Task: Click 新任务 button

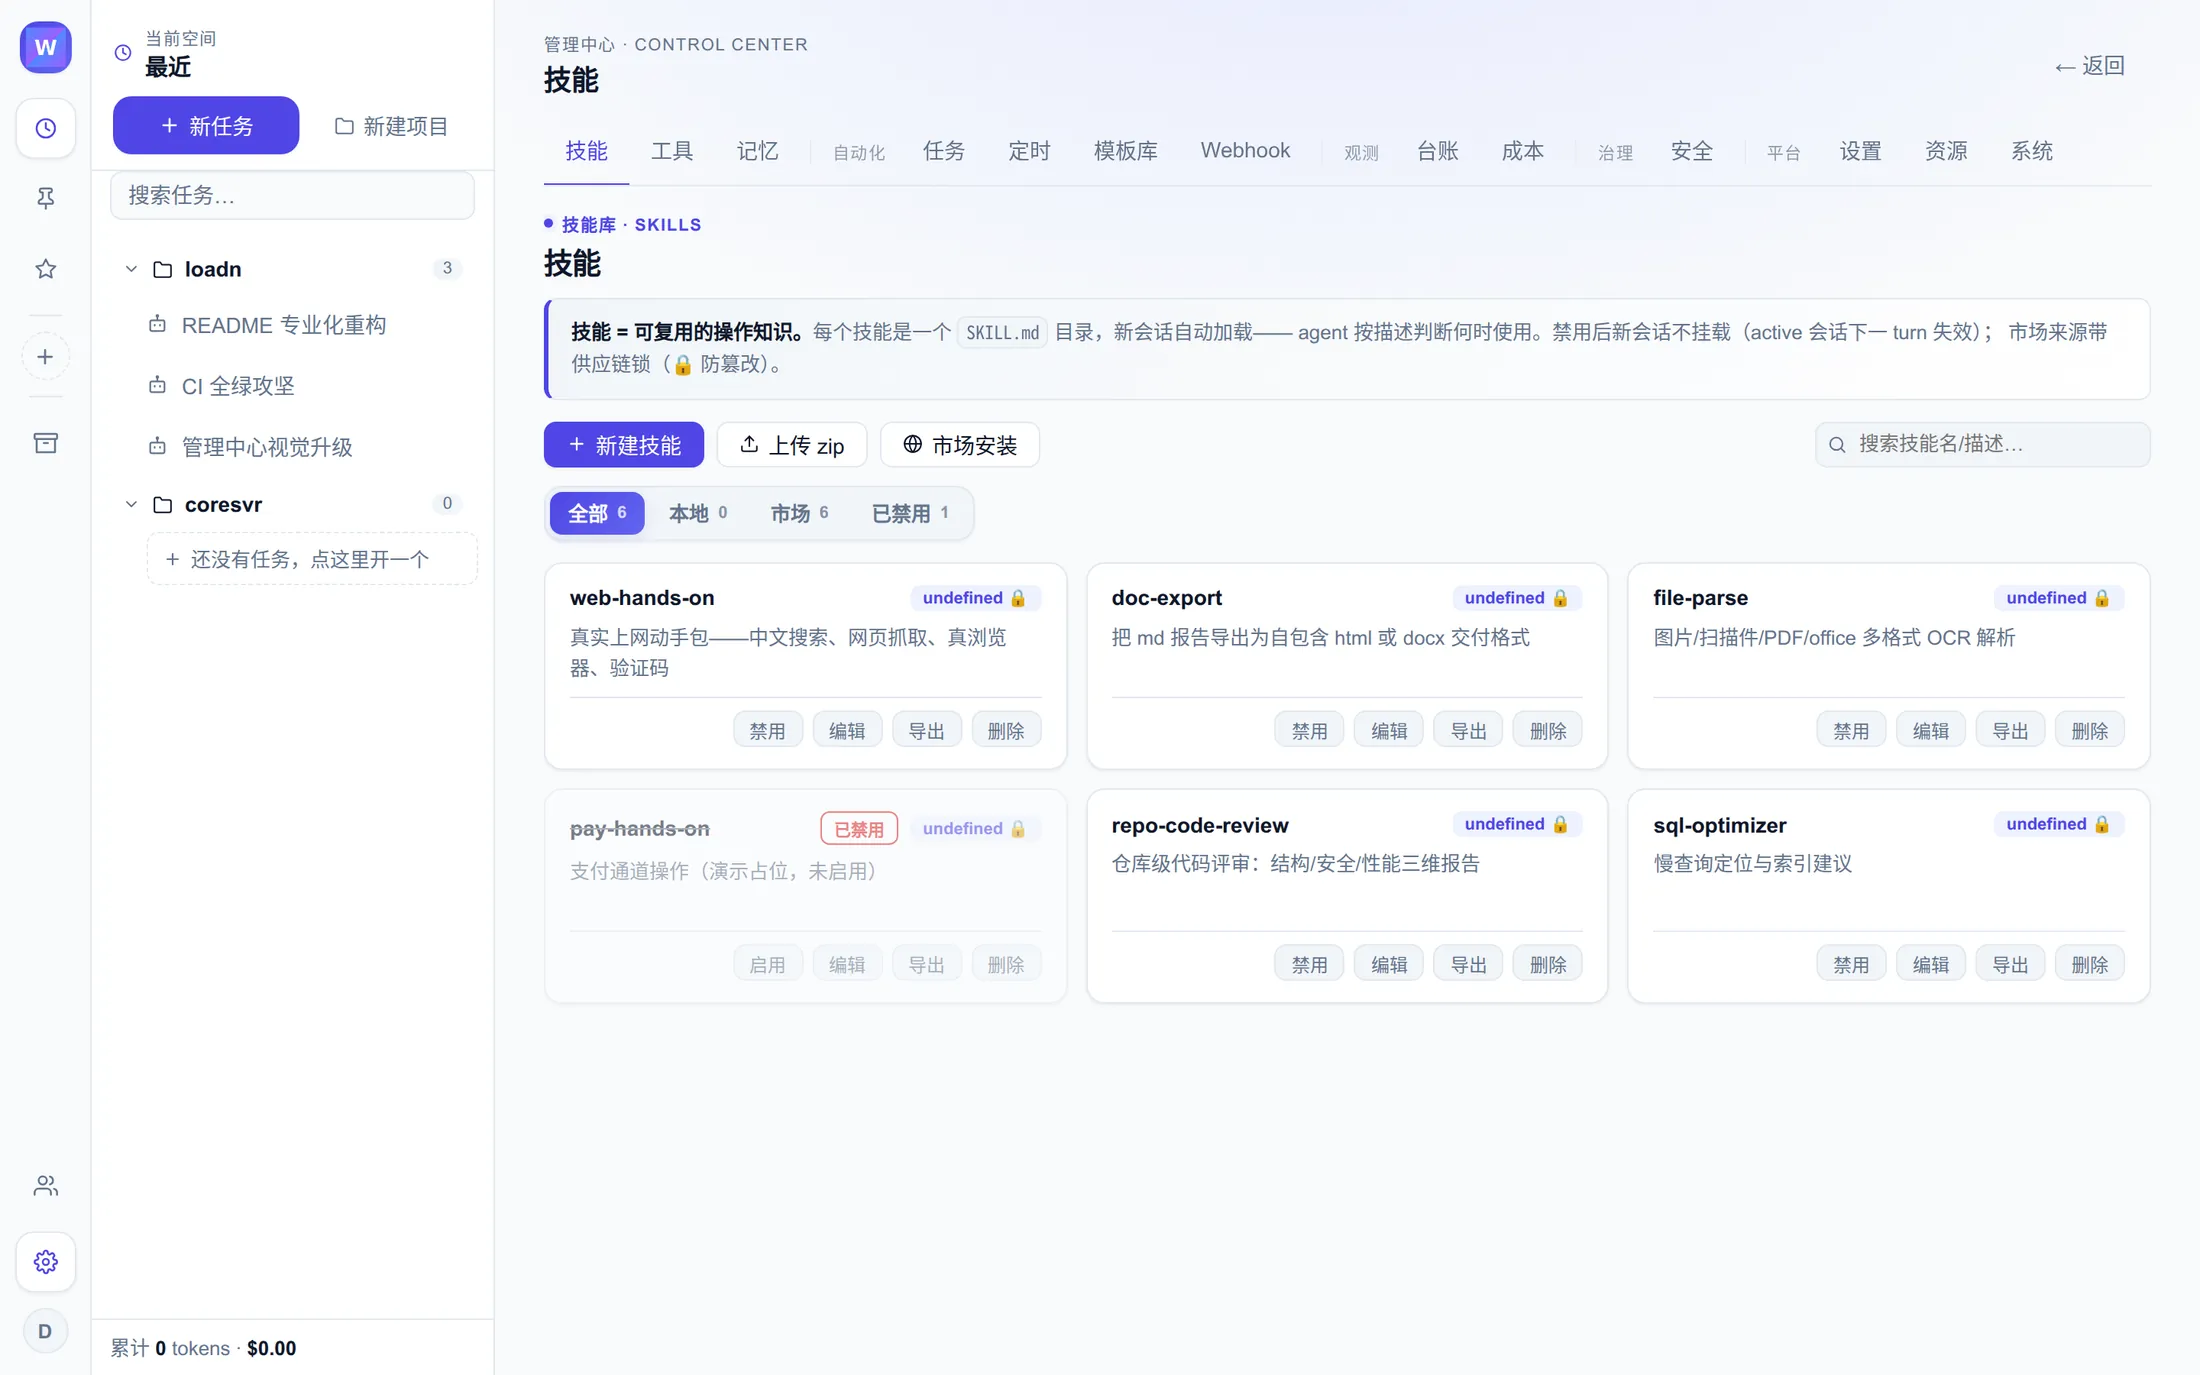Action: [x=206, y=125]
